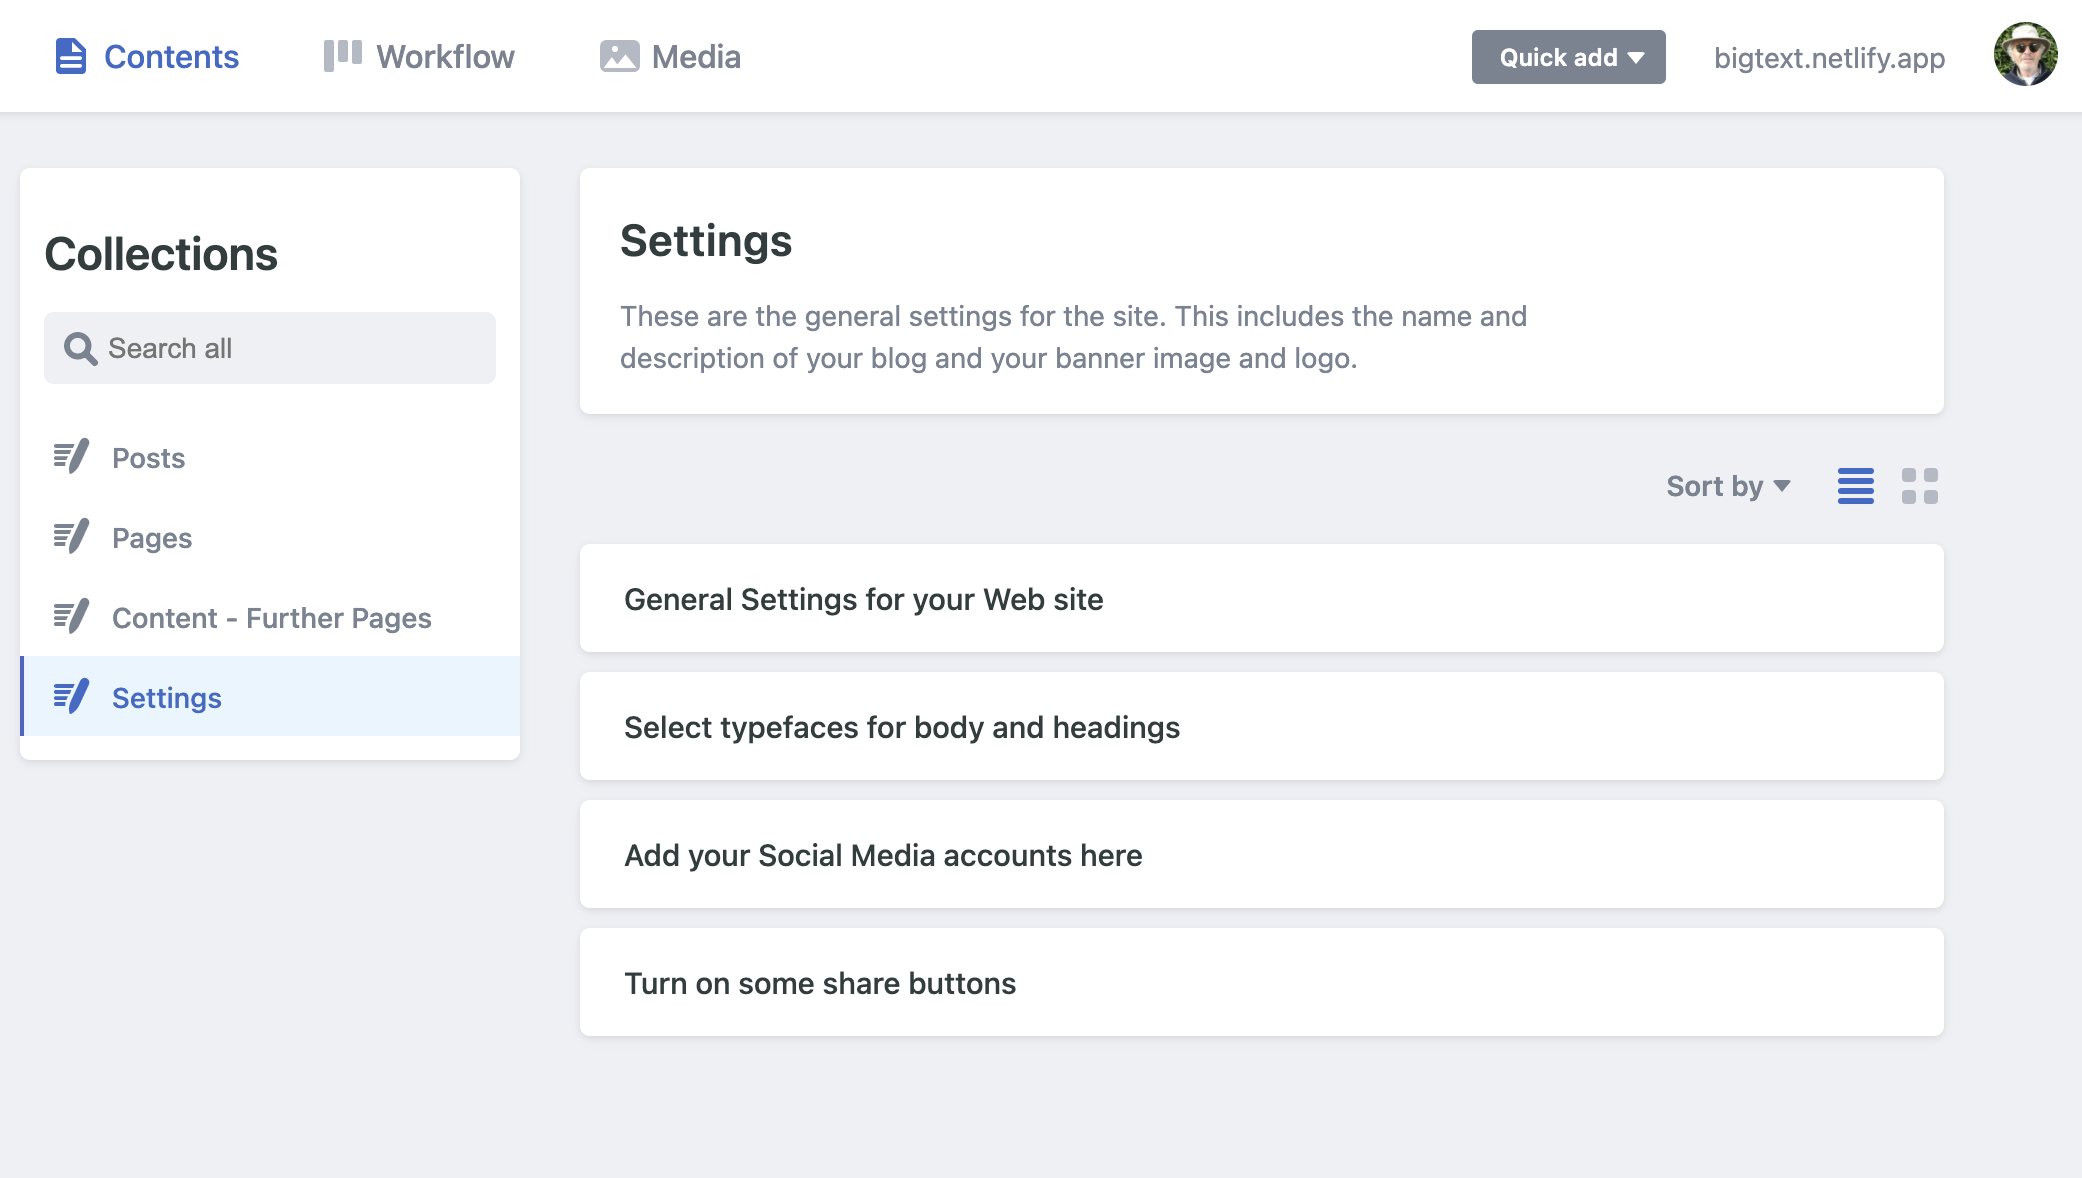Screen dimensions: 2082x1178
Task: Click the search magnifier icon
Action: [x=80, y=348]
